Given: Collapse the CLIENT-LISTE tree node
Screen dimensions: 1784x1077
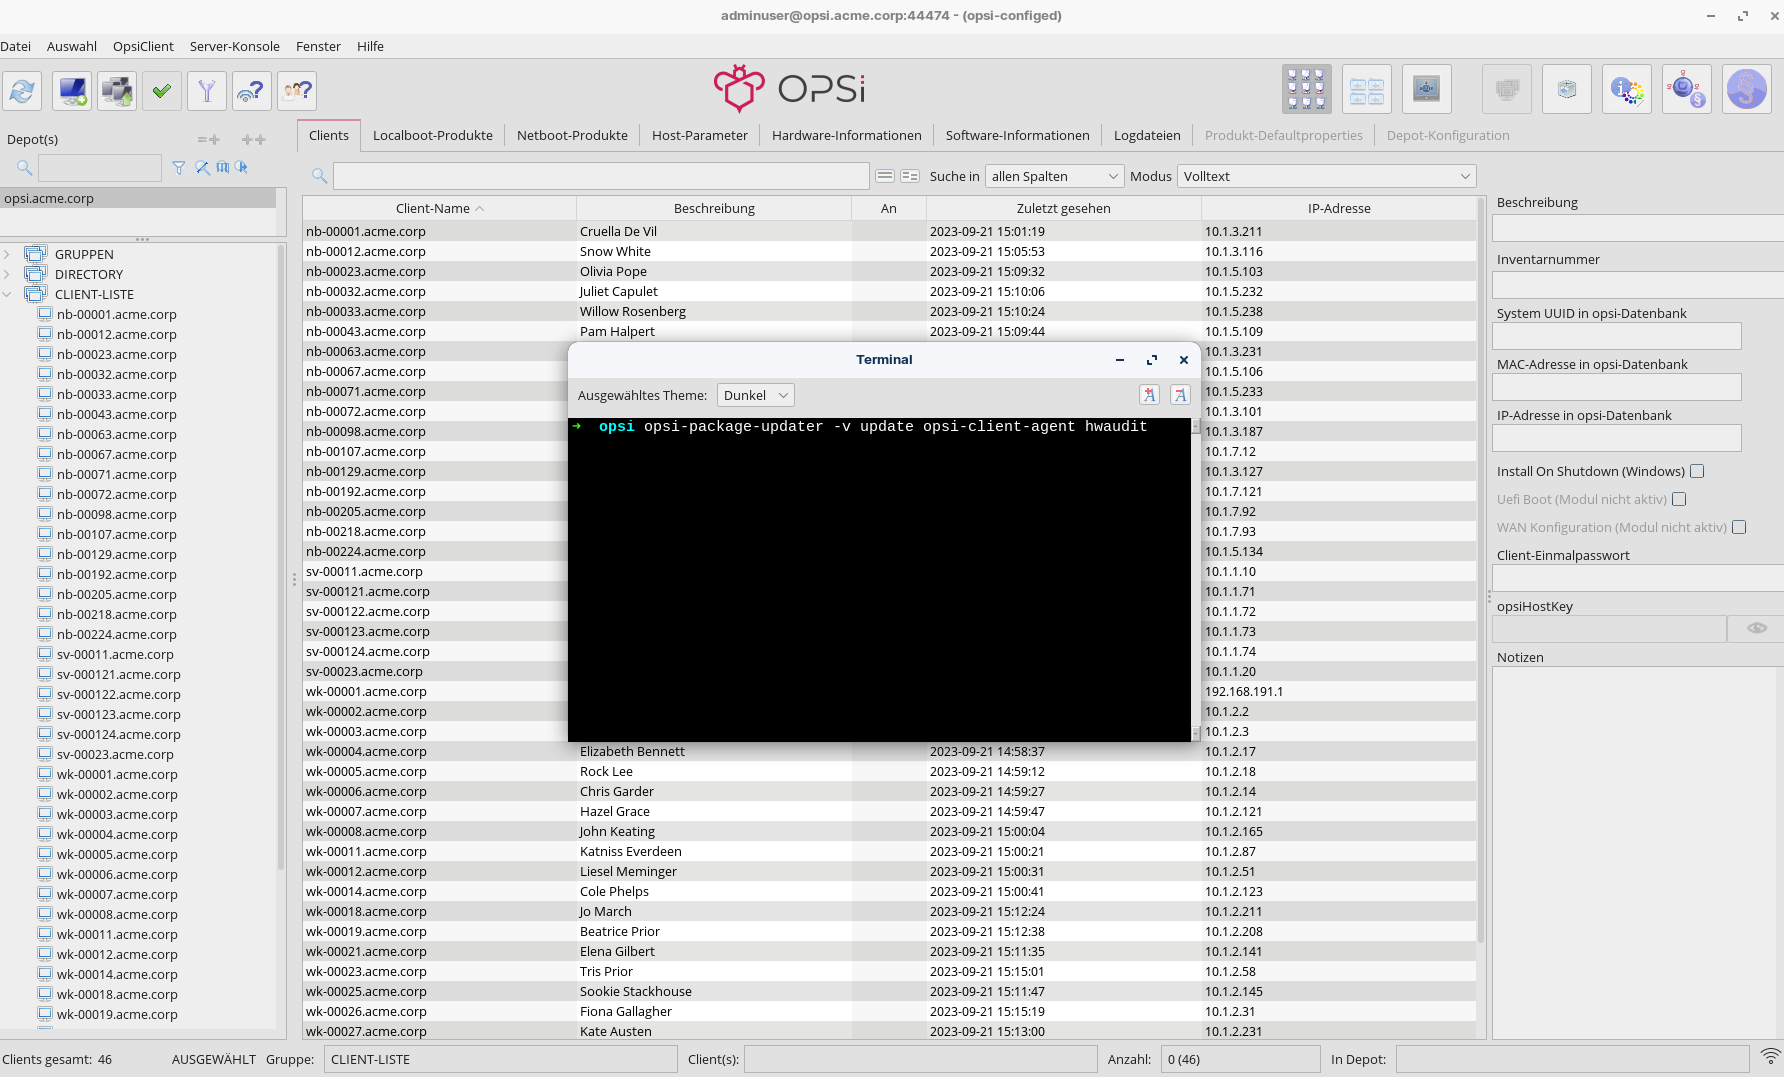Looking at the screenshot, I should [7, 294].
